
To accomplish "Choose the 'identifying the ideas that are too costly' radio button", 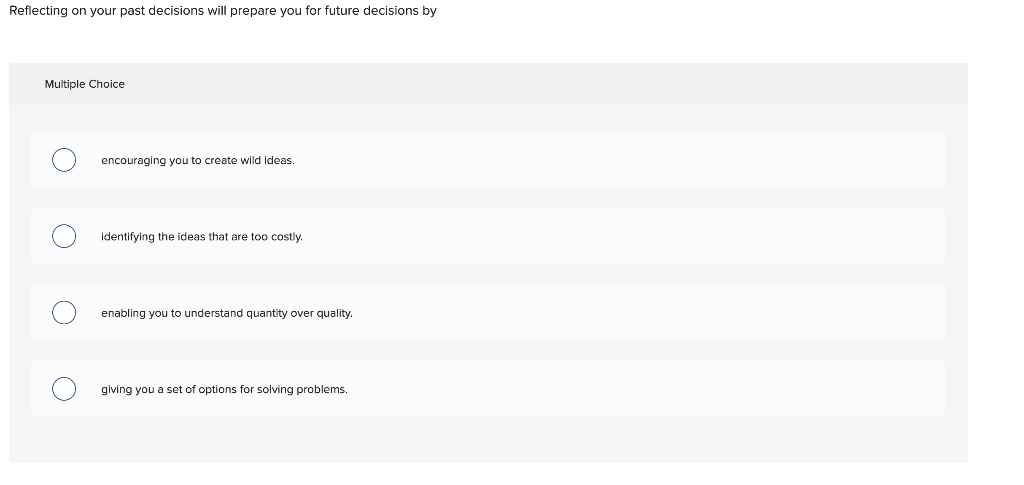I will [x=64, y=237].
